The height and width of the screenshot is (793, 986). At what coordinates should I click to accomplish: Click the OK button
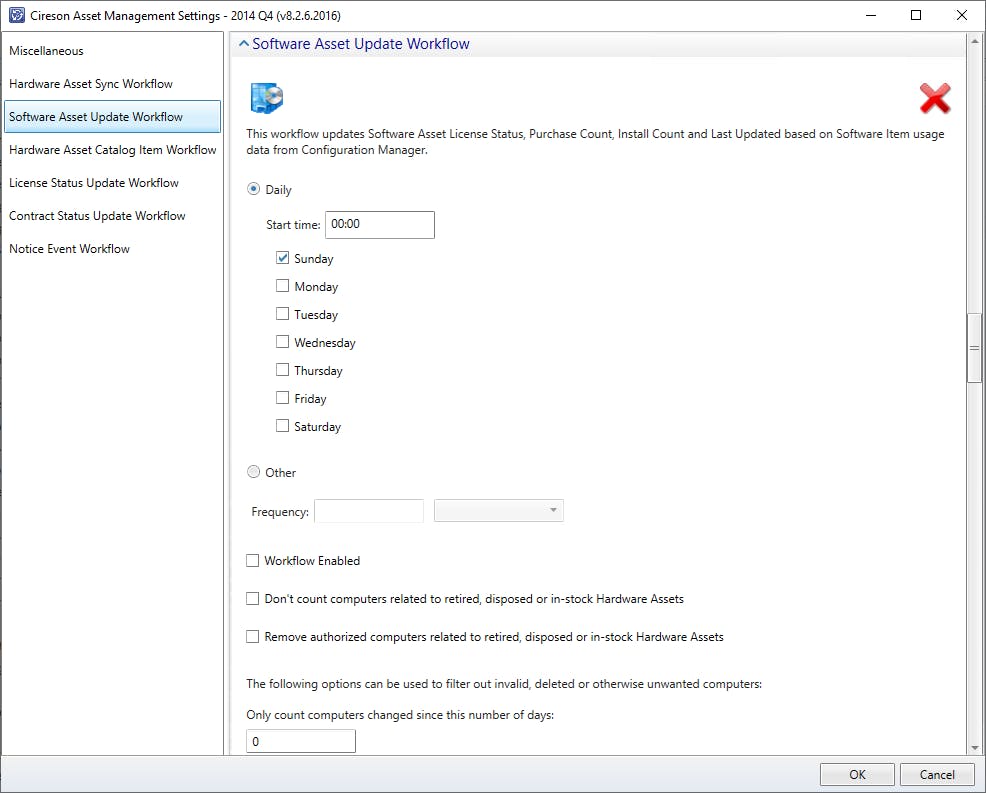click(x=857, y=774)
